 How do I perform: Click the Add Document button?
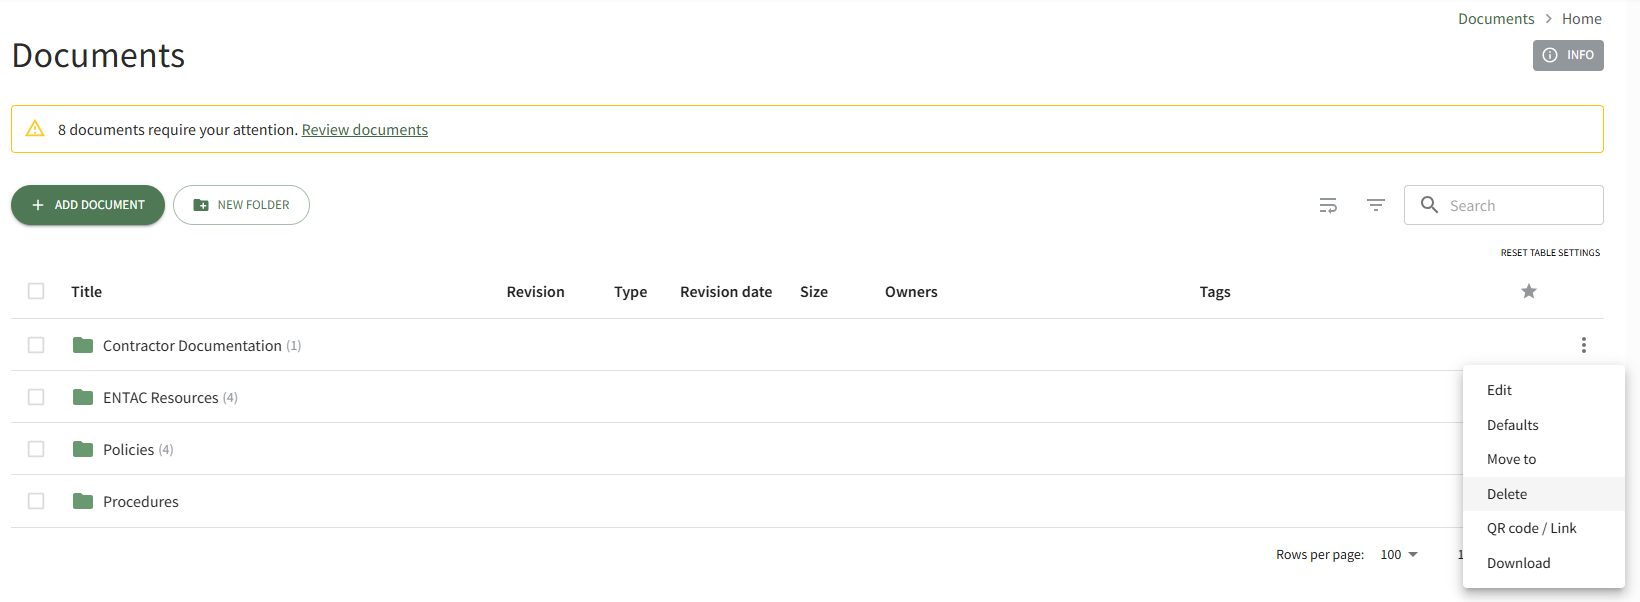pyautogui.click(x=88, y=205)
